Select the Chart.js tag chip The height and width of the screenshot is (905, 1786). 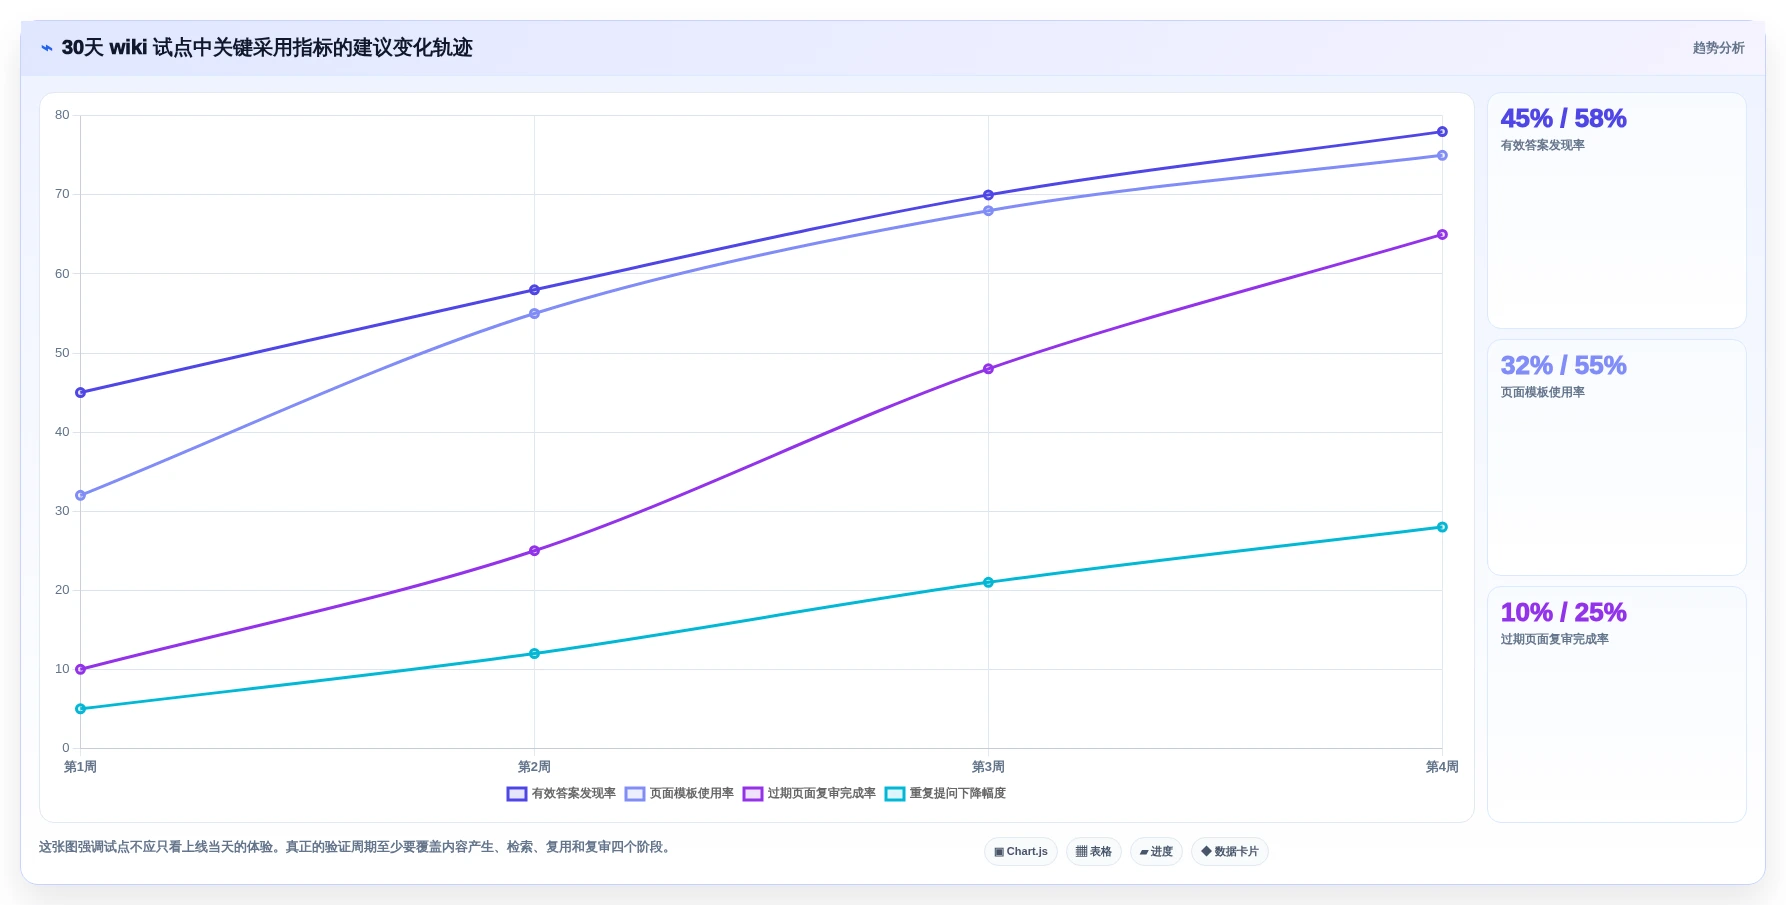pos(1021,852)
